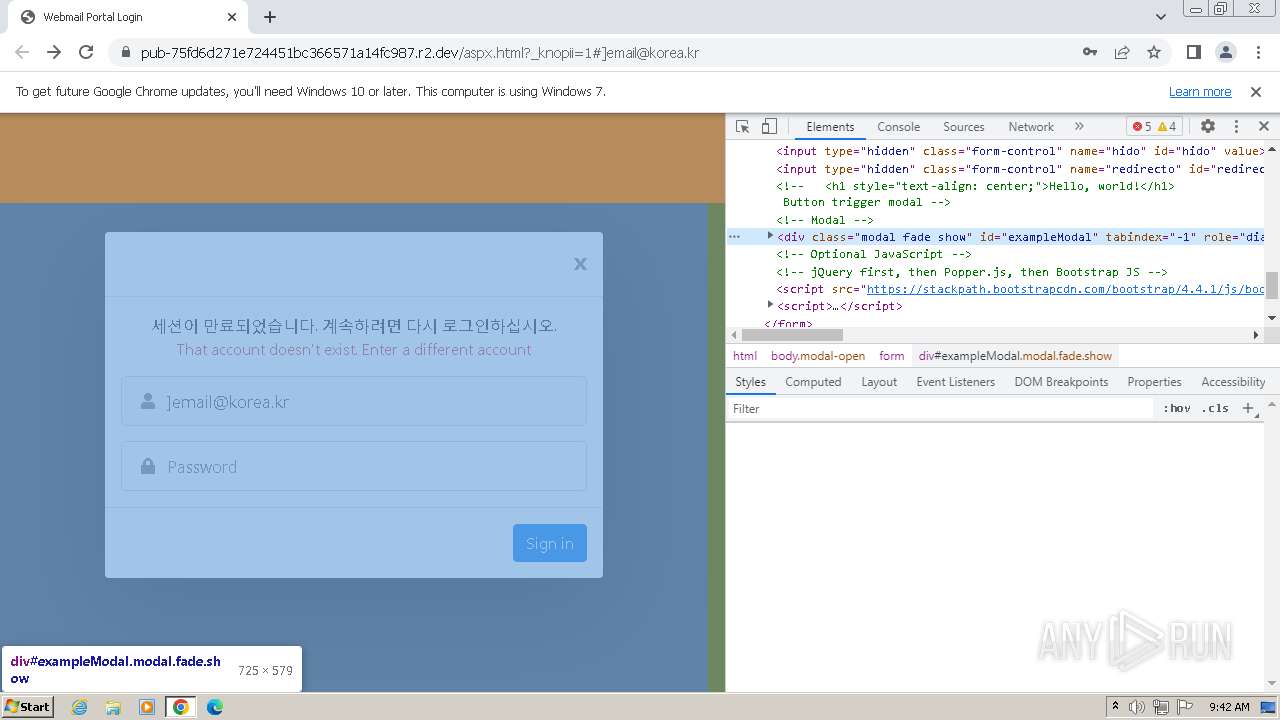1280x720 pixels.
Task: Add a new style rule
Action: pyautogui.click(x=1248, y=408)
